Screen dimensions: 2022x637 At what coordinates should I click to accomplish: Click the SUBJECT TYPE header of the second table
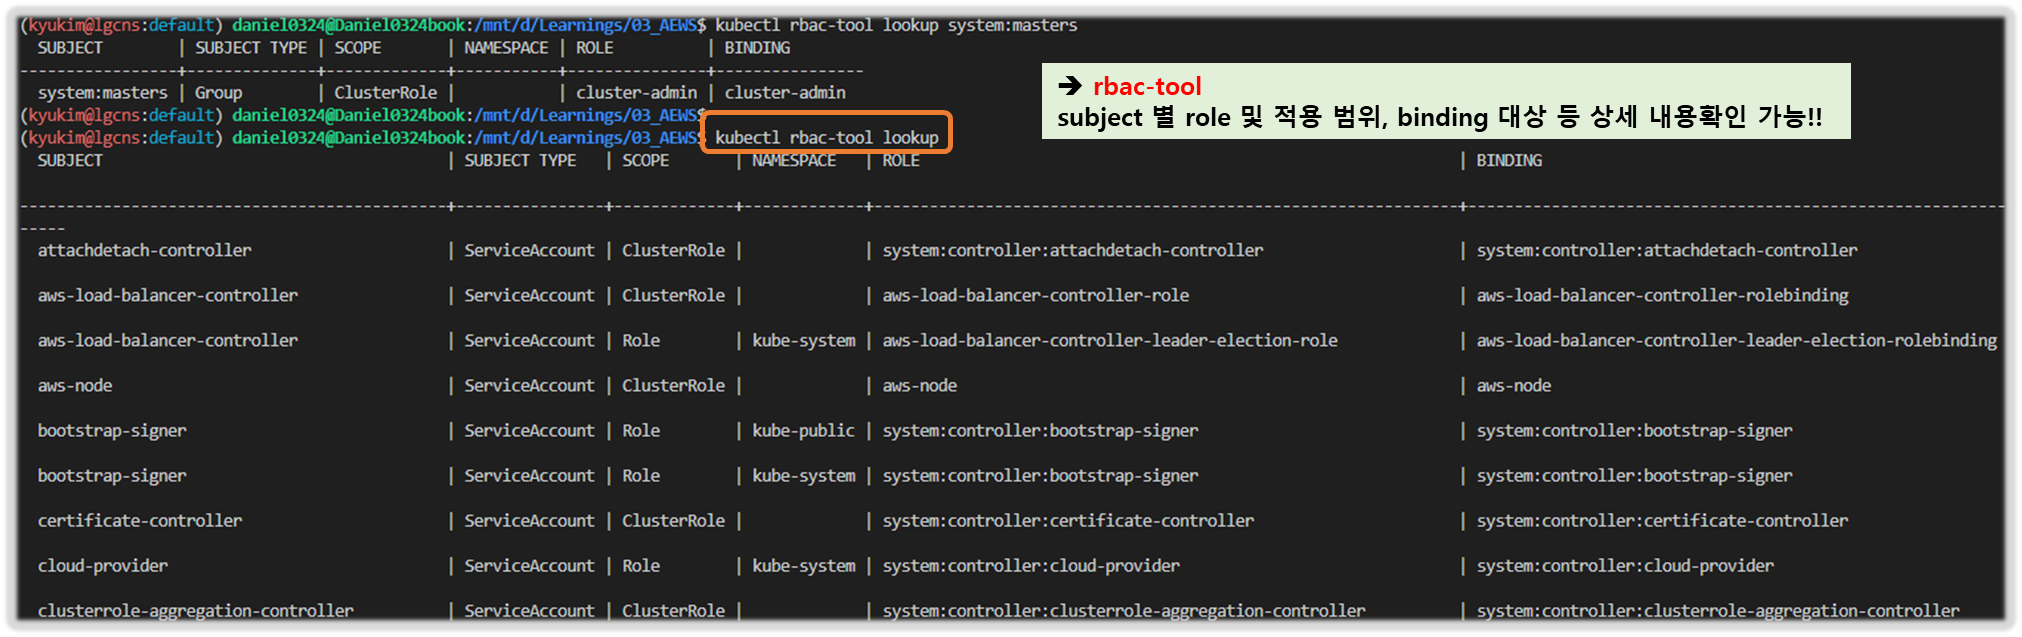pos(520,160)
